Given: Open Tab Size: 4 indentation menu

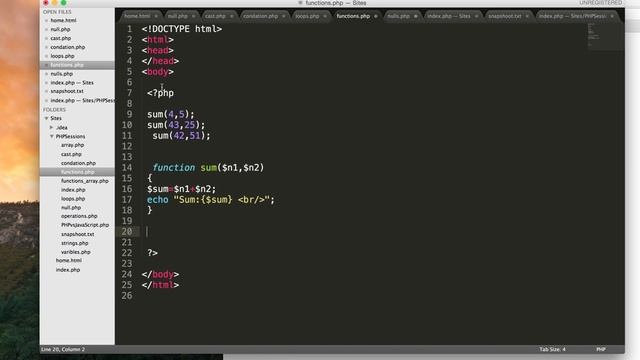Looking at the screenshot, I should tap(552, 349).
